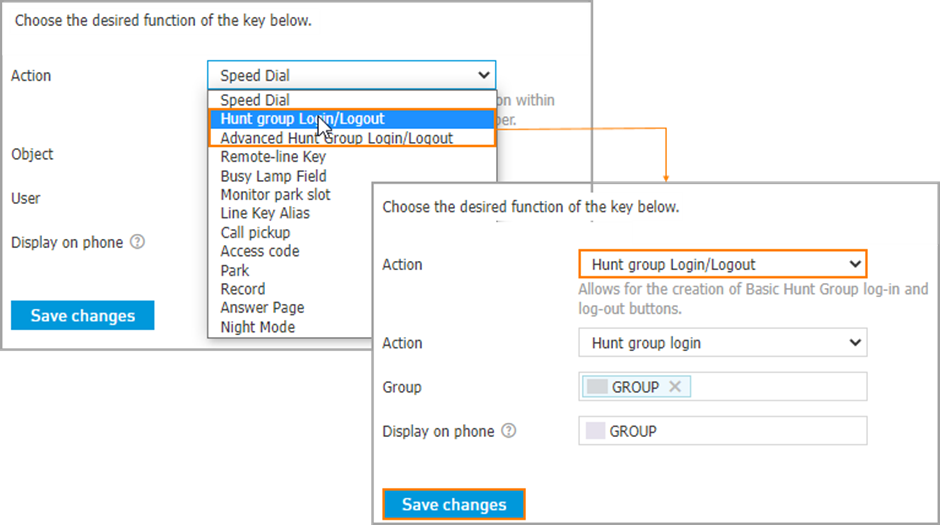
Task: Select Remote-line Key option
Action: tap(273, 157)
